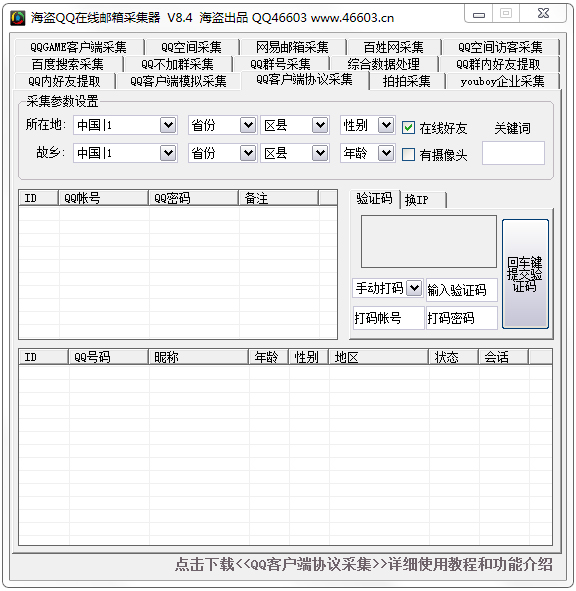The height and width of the screenshot is (591, 576).
Task: Click the app icon in the title bar
Action: click(x=18, y=18)
